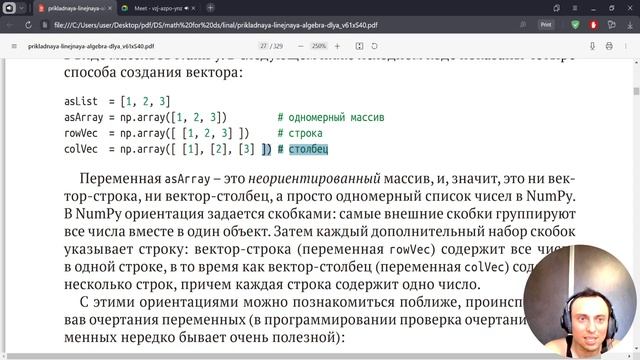Click the webcam video overlay
This screenshot has height=360, width=640.
pos(580,301)
